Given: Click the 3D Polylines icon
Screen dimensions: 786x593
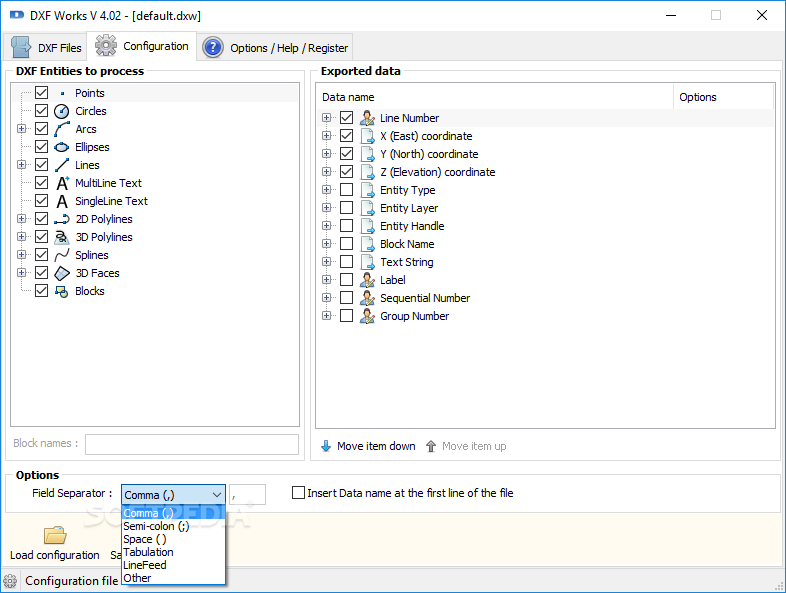Looking at the screenshot, I should point(61,237).
